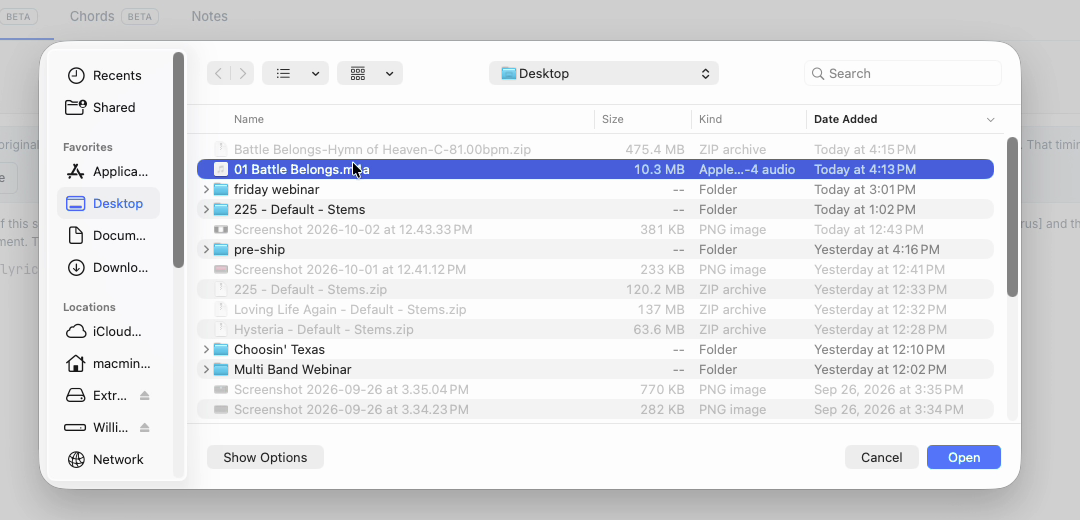Sort by Name column header
The height and width of the screenshot is (520, 1080).
point(249,119)
